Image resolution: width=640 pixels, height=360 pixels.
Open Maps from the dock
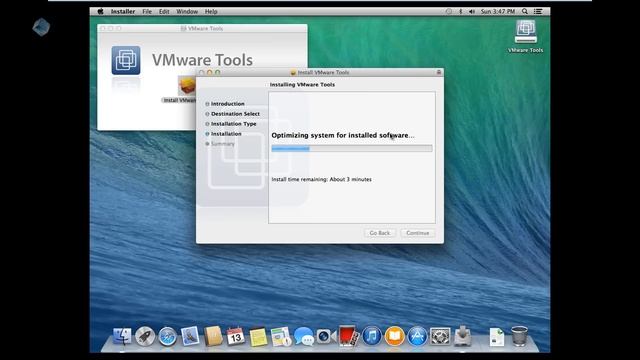[281, 337]
